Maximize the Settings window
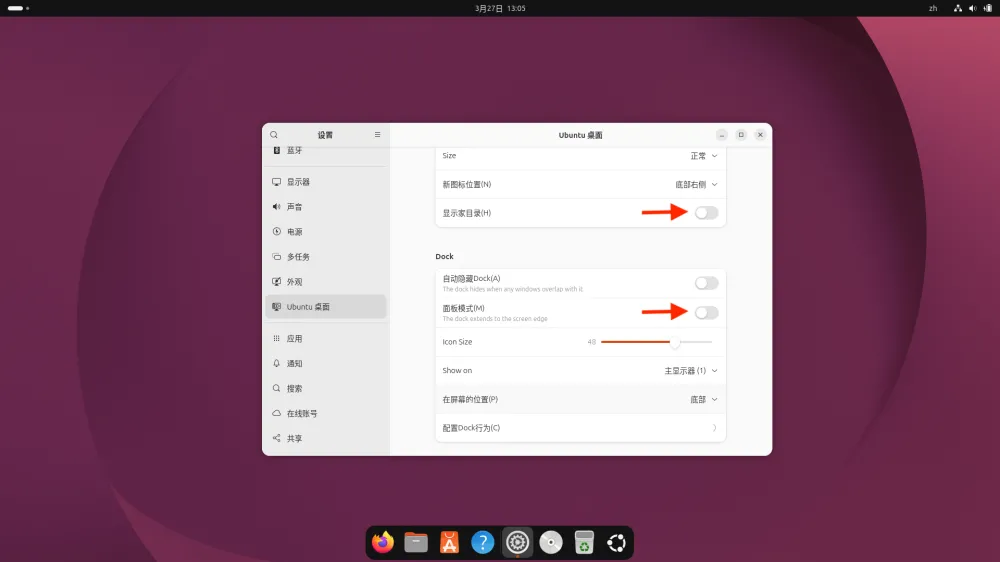This screenshot has height=562, width=1000. [x=741, y=135]
